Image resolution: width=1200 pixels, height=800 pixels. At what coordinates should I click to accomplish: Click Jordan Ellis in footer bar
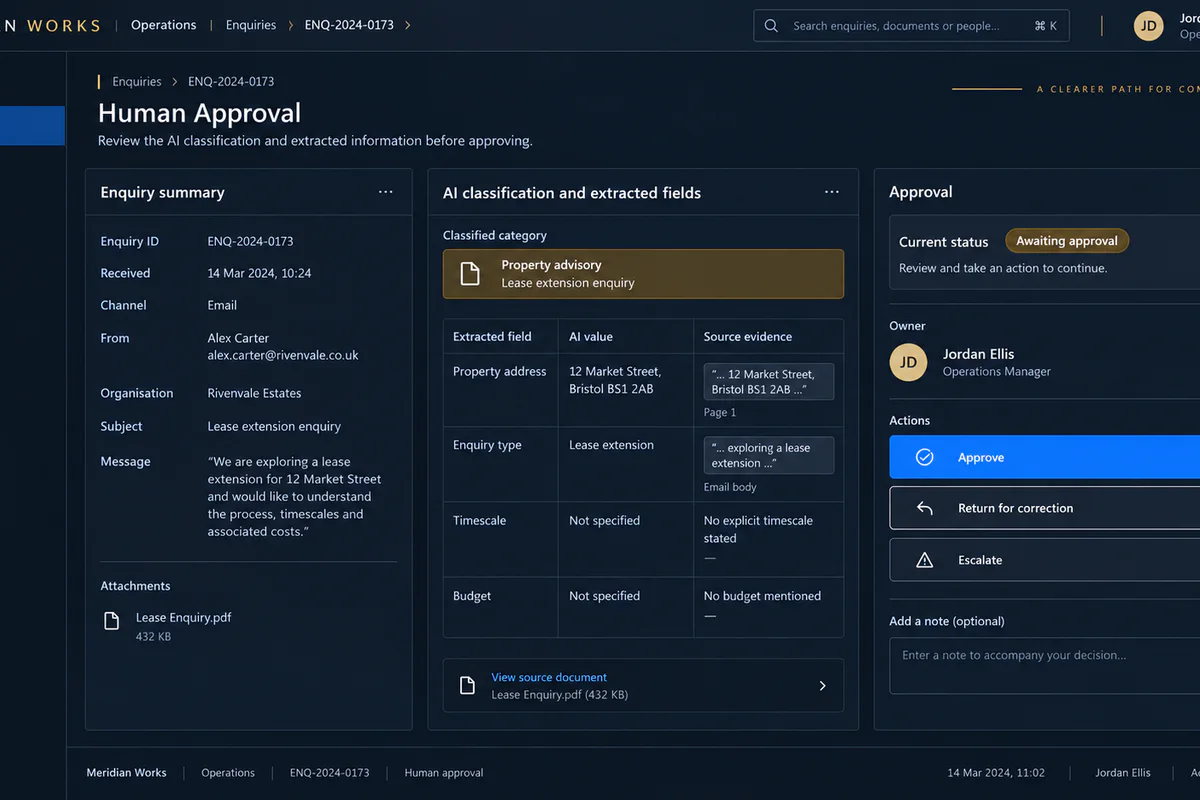1123,773
